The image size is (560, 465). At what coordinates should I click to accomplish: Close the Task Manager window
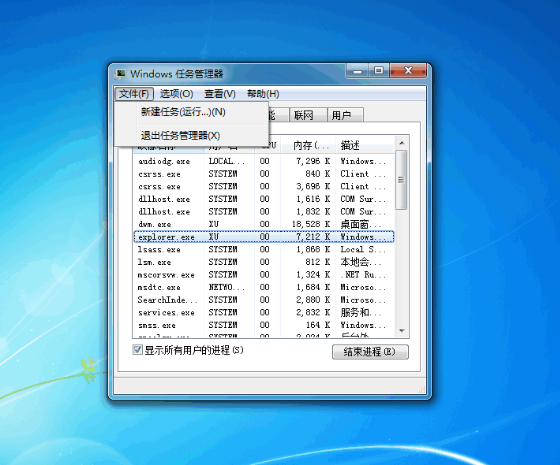click(408, 71)
